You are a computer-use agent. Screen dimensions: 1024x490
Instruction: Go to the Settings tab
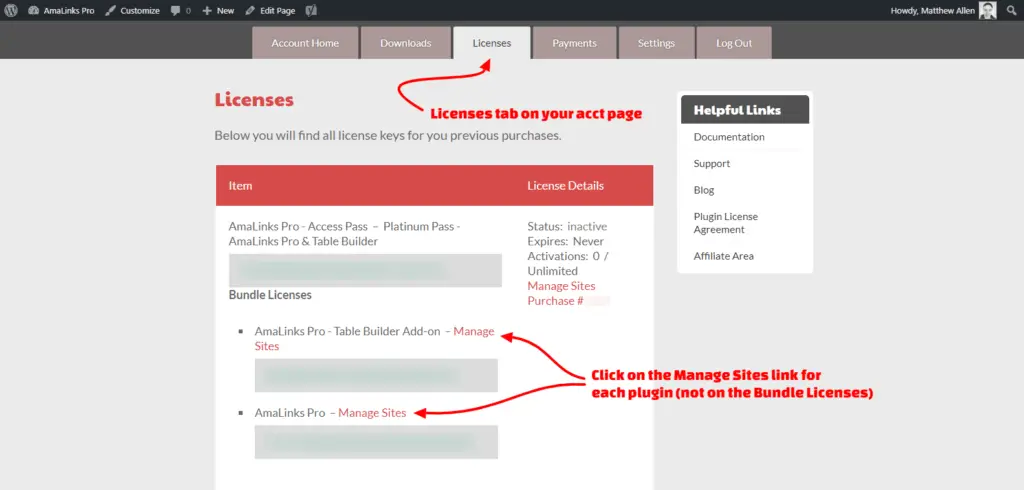coord(656,43)
